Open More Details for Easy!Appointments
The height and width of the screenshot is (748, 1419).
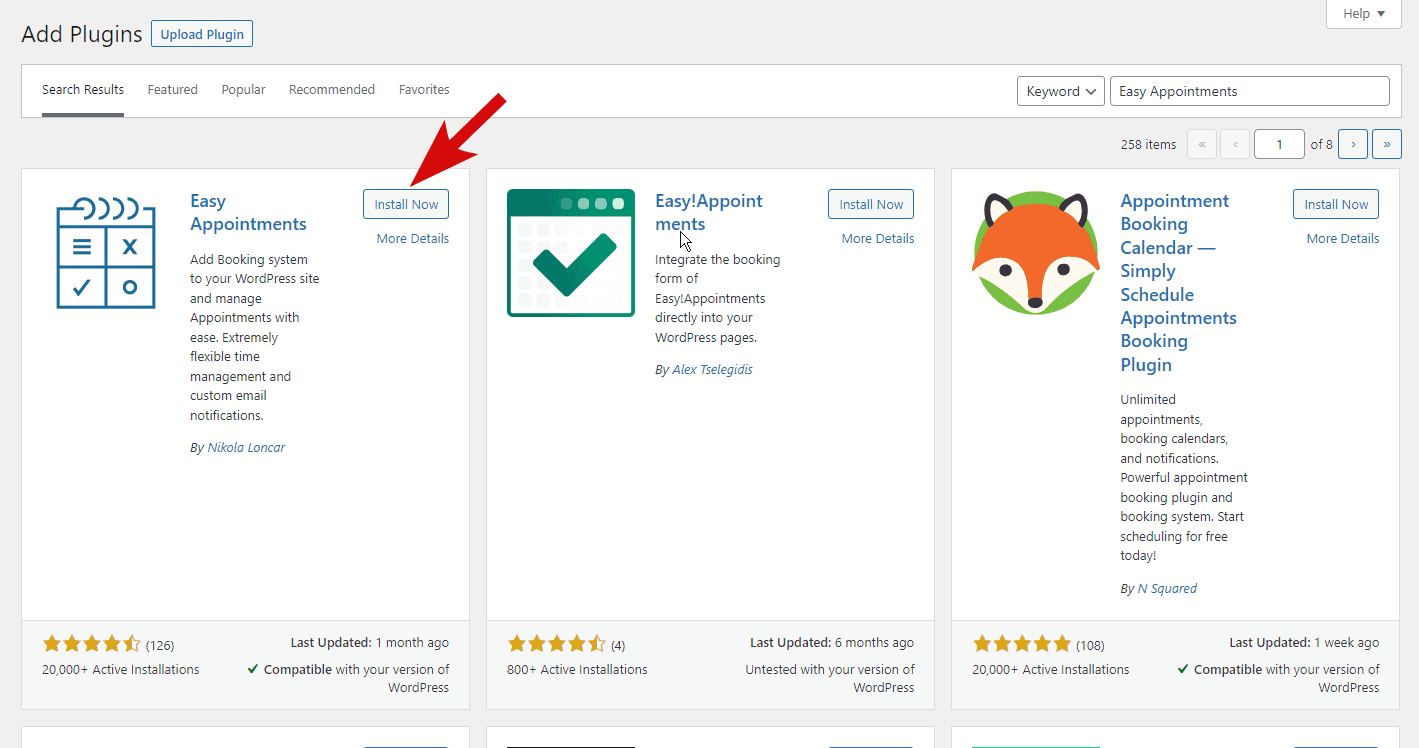point(877,239)
